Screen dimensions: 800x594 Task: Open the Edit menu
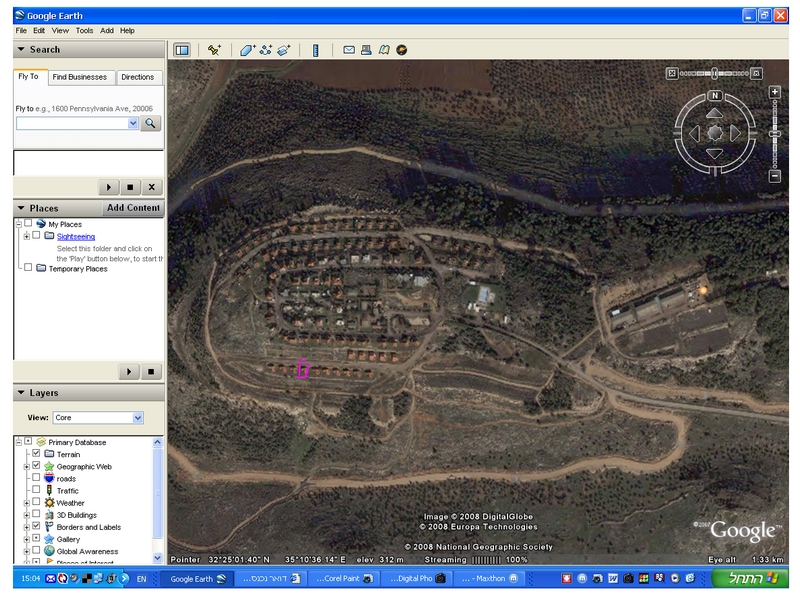pyautogui.click(x=39, y=31)
